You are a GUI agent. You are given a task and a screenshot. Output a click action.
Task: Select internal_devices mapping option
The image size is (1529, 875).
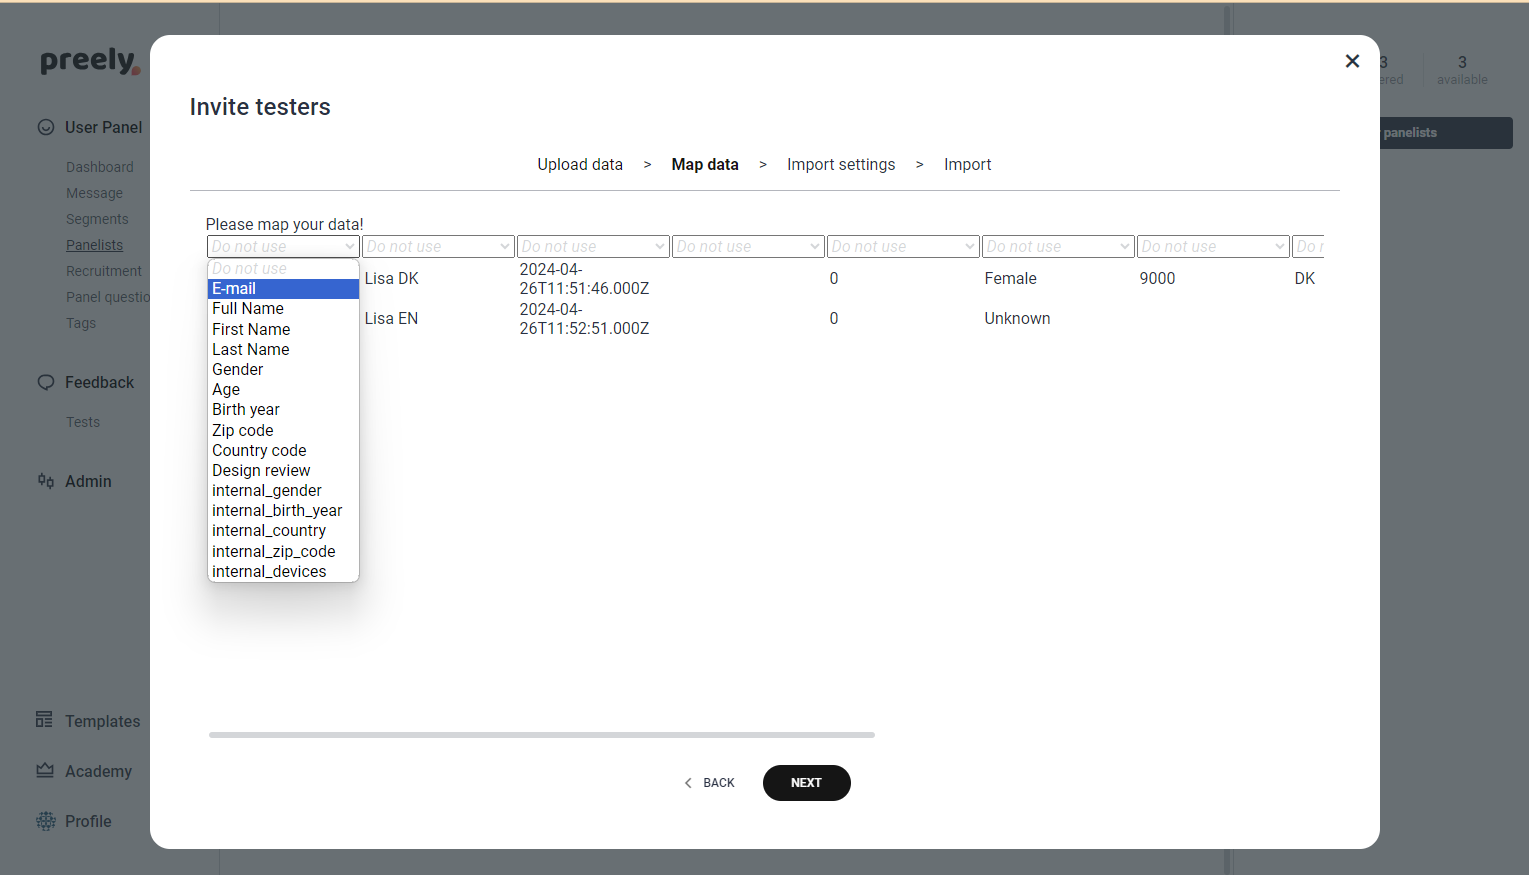pos(283,571)
